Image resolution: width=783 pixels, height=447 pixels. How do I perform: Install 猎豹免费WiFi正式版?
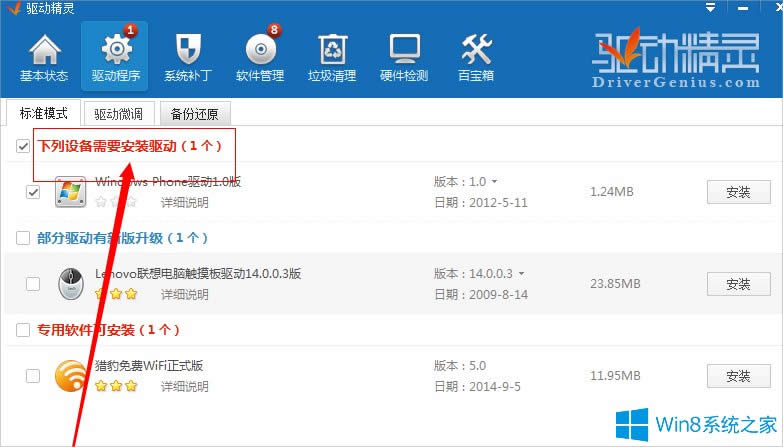click(x=739, y=376)
